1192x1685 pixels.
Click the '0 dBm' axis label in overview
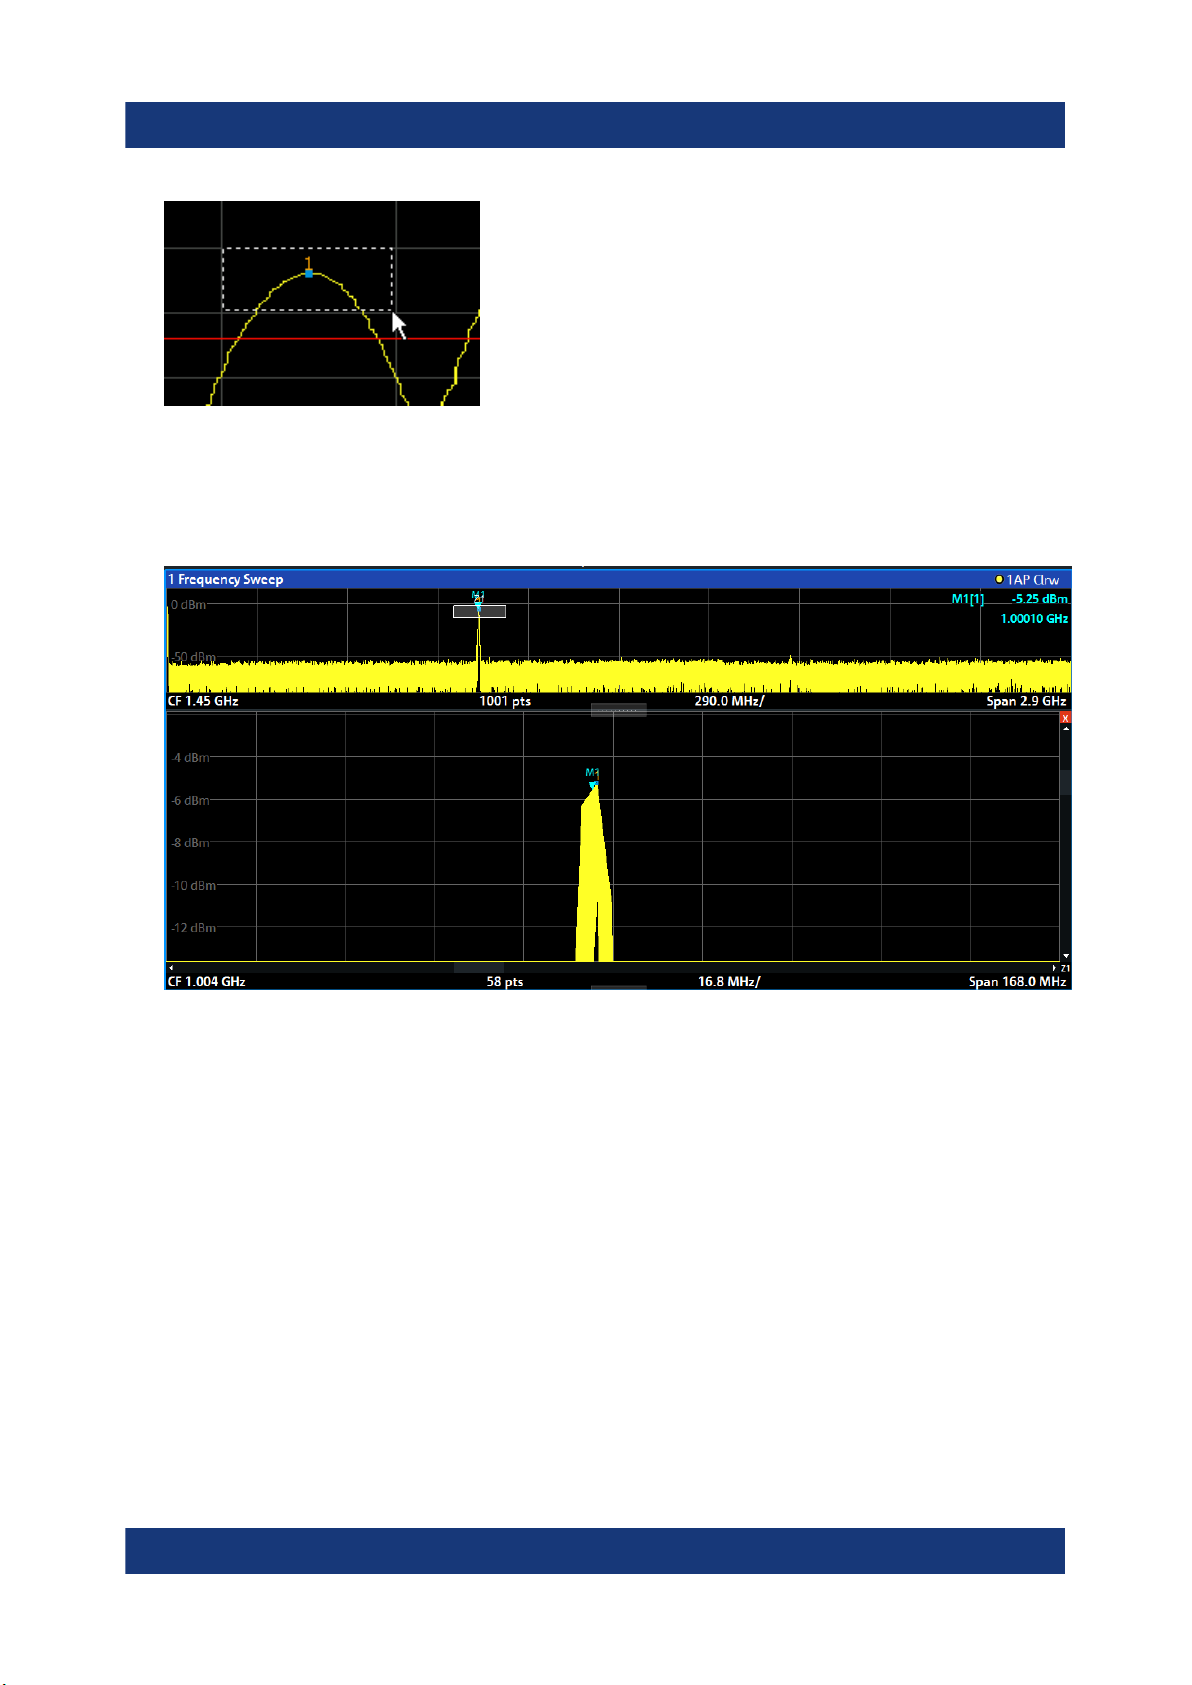click(x=188, y=605)
